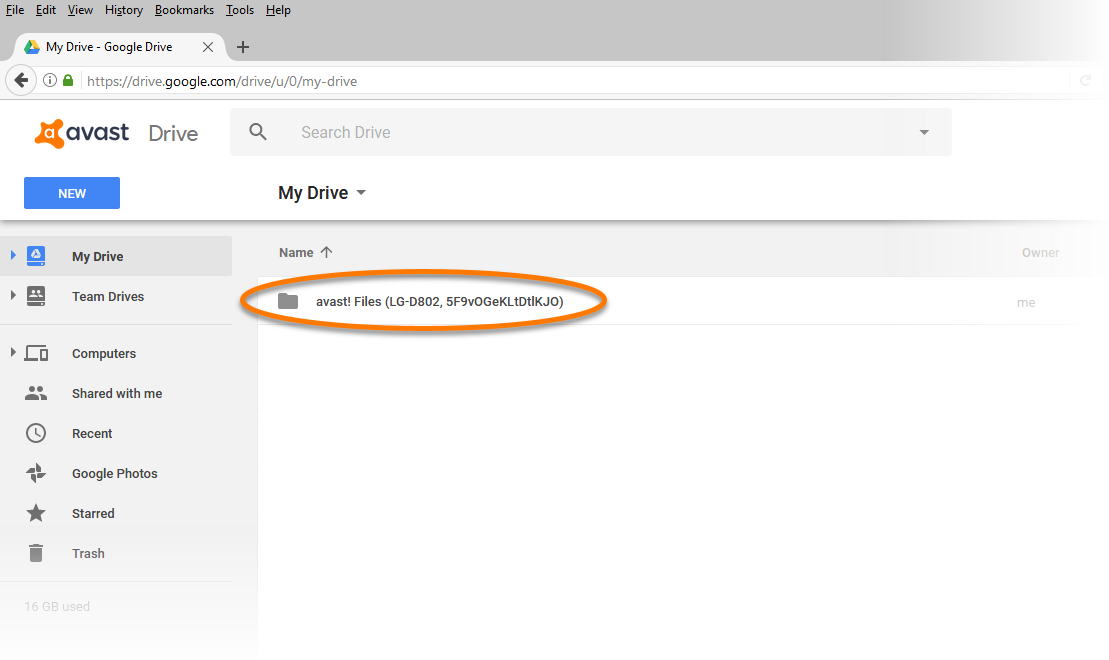
Task: Click the Shared with me people icon
Action: pos(36,393)
